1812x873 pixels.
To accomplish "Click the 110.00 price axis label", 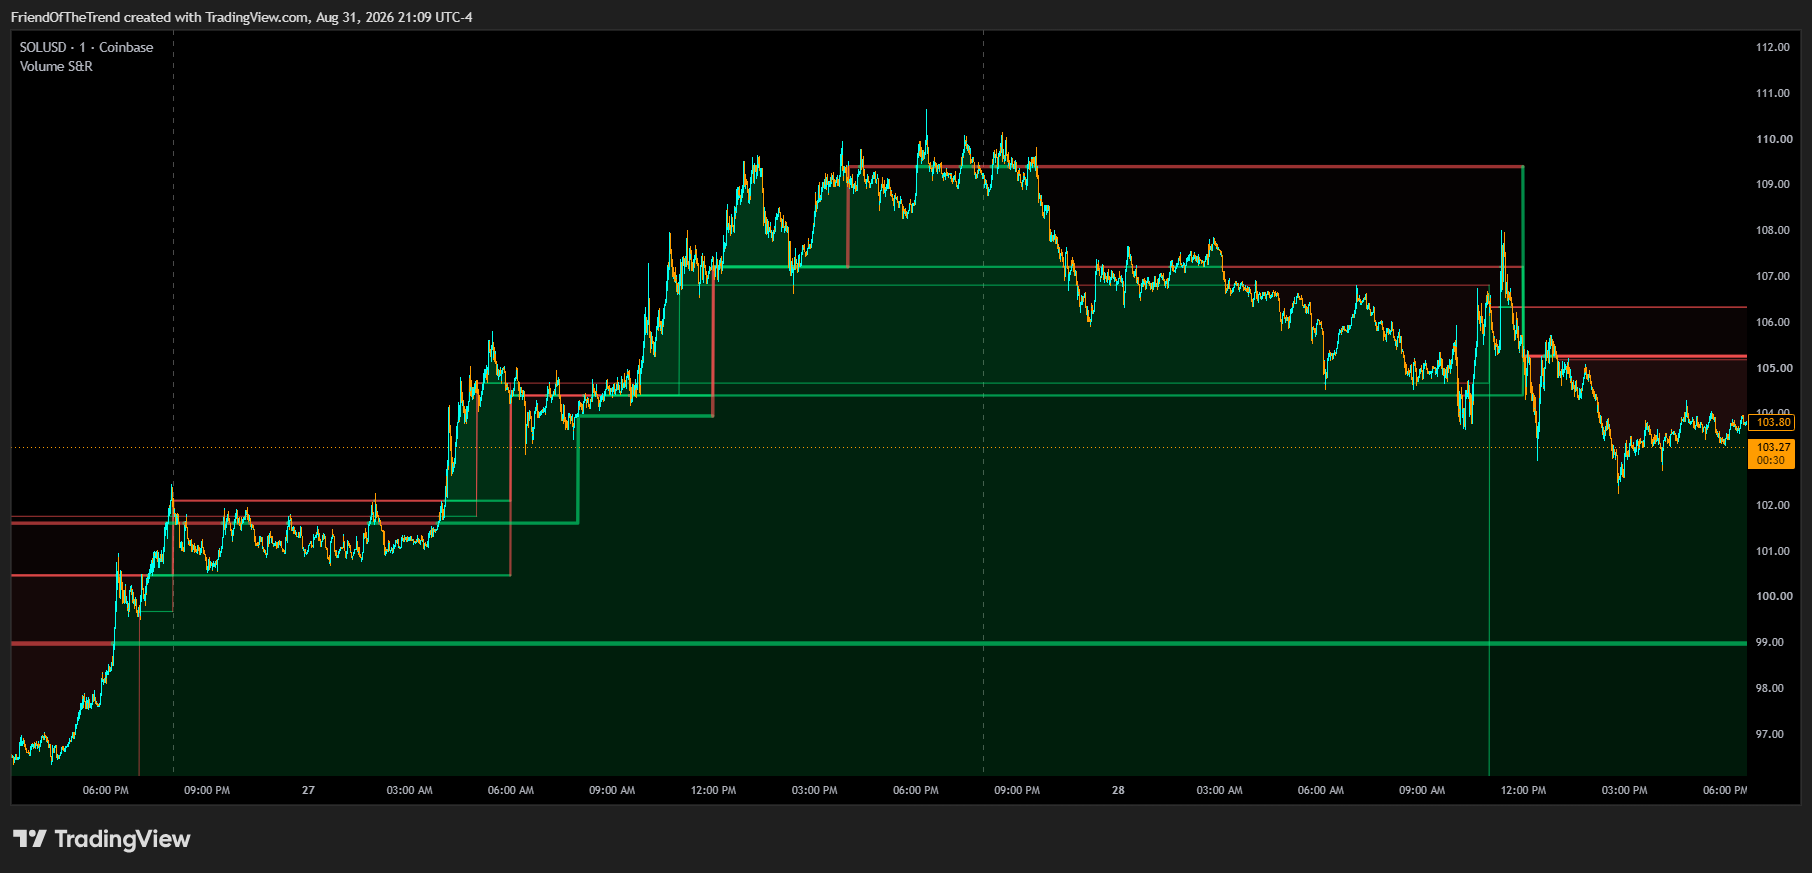I will (1774, 139).
